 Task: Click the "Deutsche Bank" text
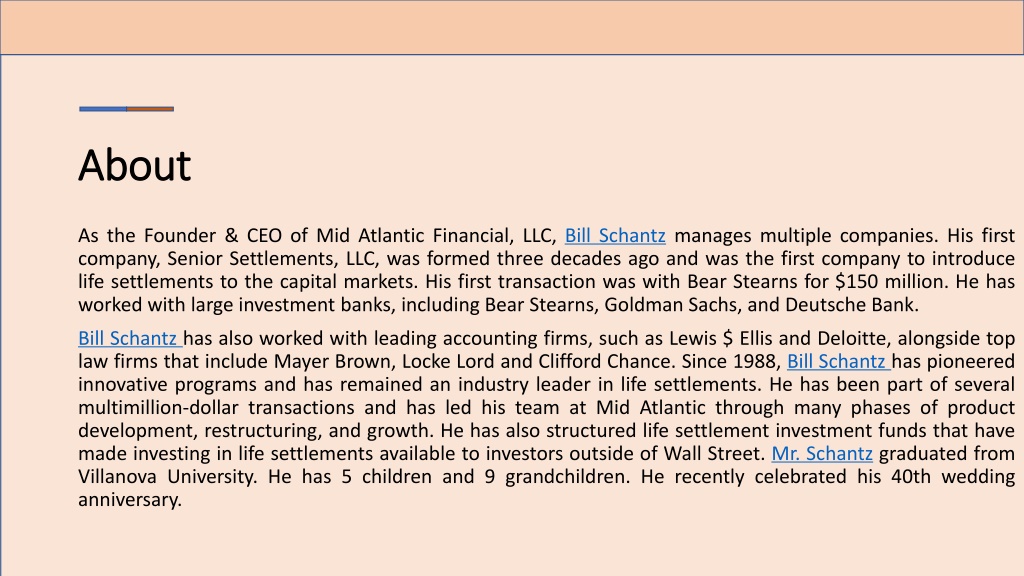(852, 305)
